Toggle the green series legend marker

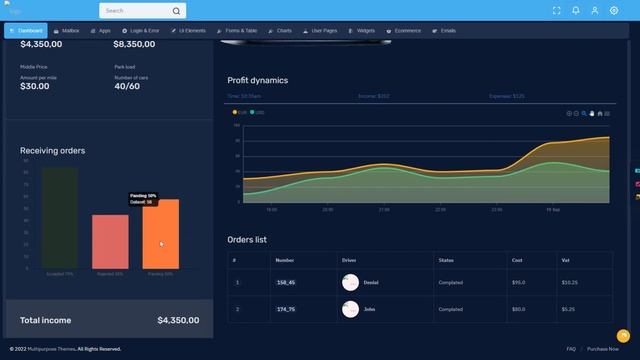(252, 112)
